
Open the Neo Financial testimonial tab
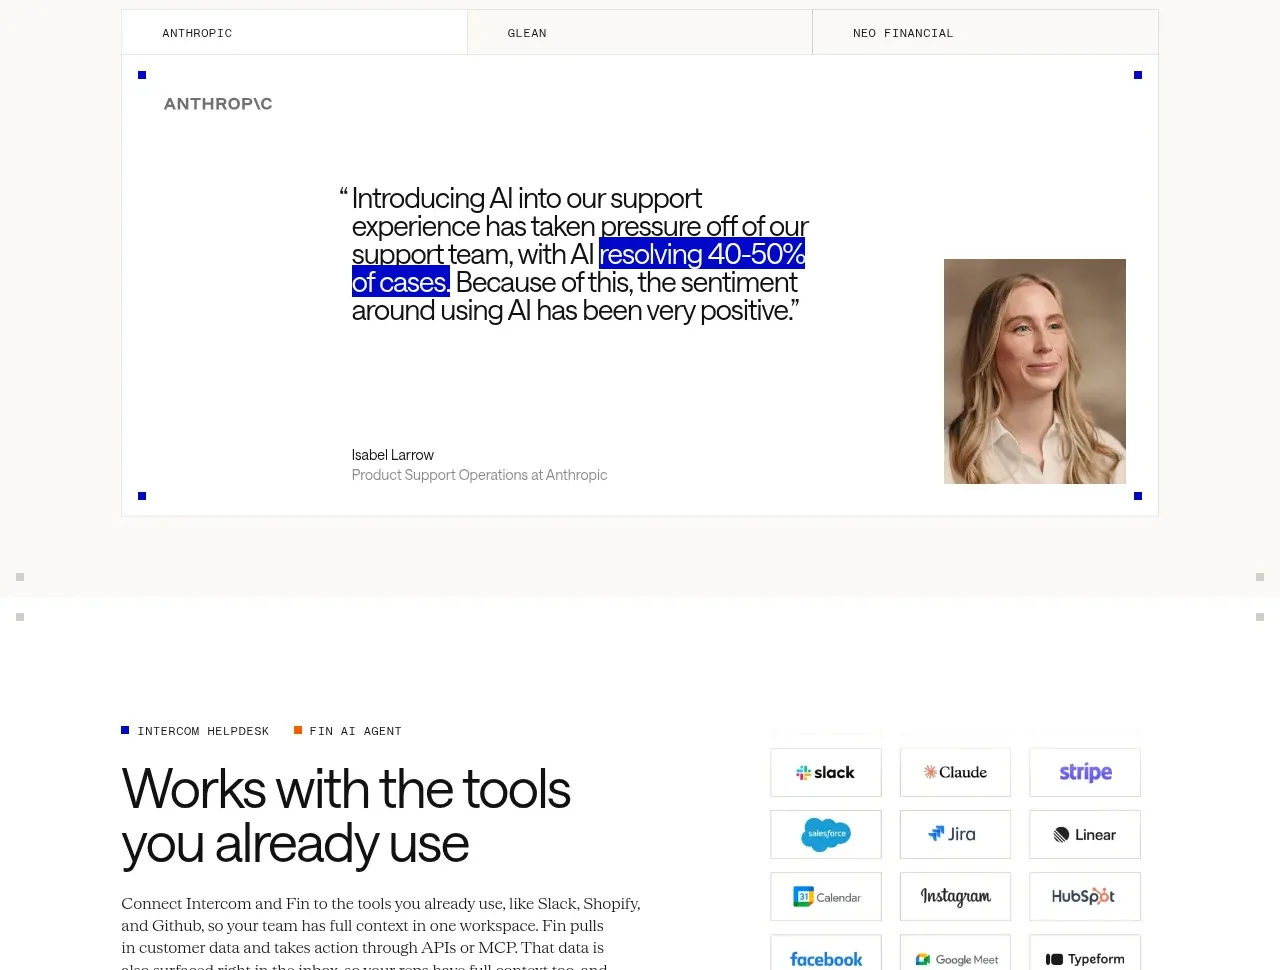(x=985, y=33)
